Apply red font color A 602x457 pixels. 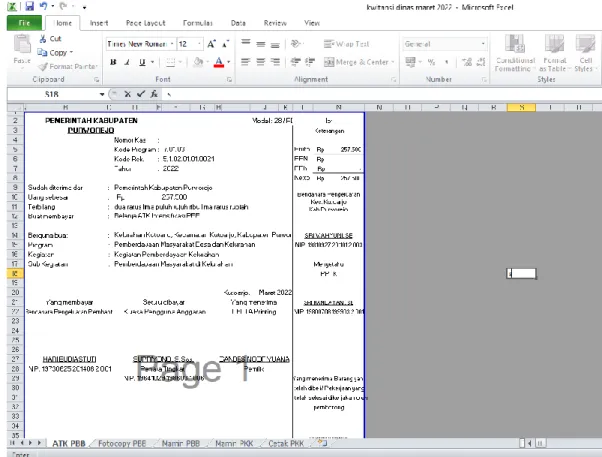[219, 62]
